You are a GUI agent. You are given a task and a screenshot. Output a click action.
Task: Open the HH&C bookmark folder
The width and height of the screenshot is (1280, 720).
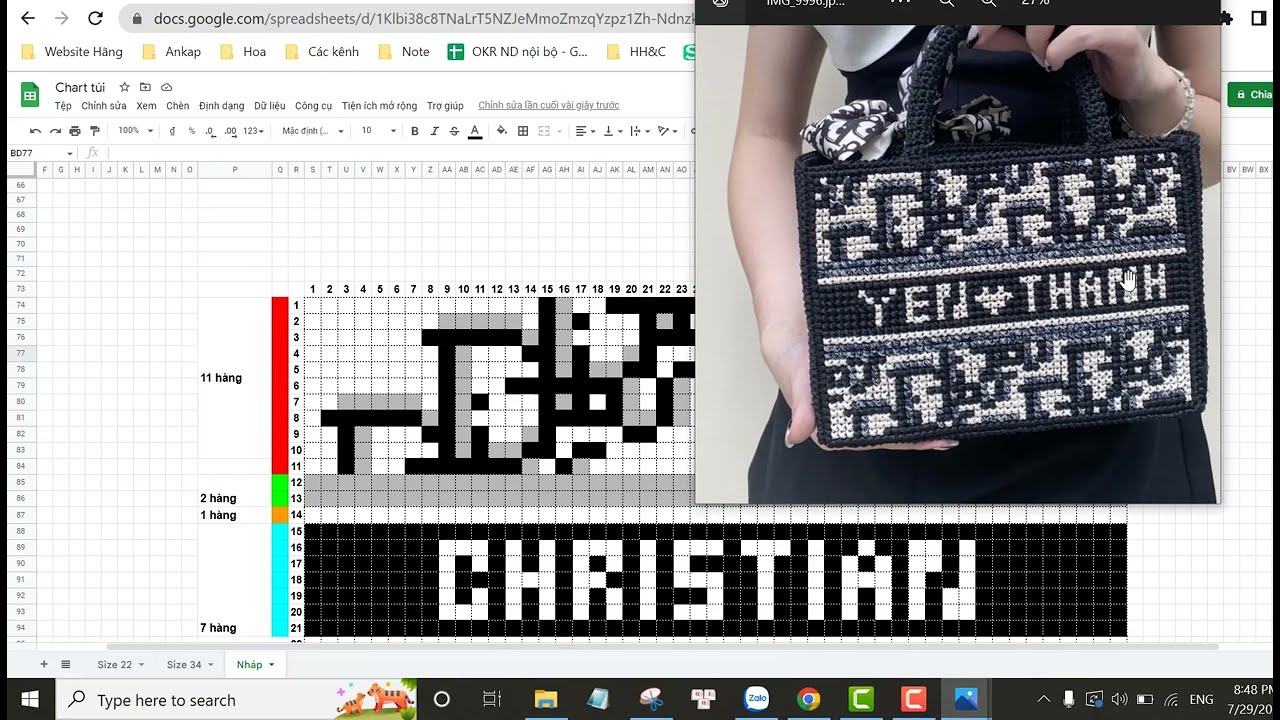(x=636, y=52)
